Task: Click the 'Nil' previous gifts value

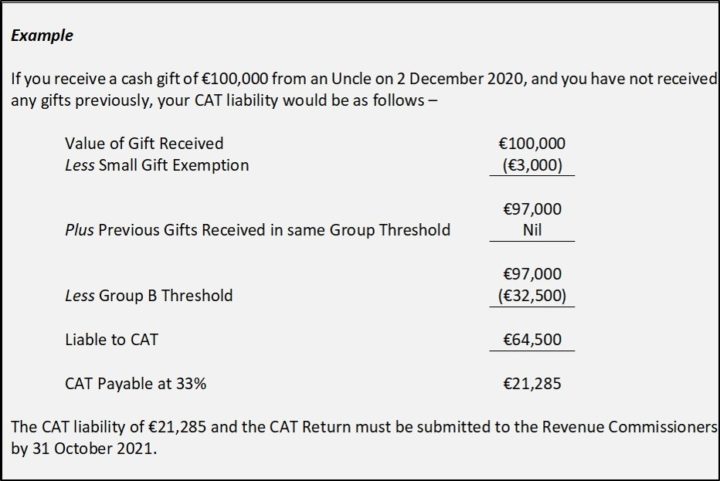Action: 532,230
